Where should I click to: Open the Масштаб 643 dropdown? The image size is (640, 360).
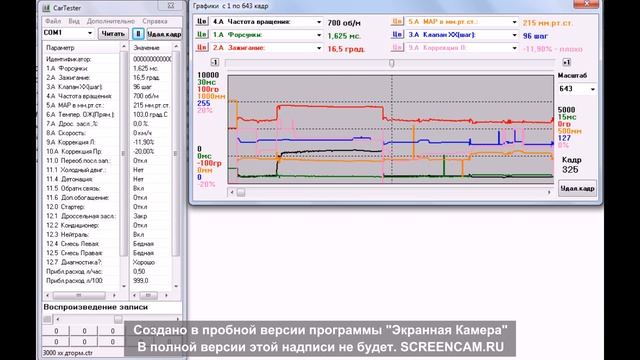tap(593, 89)
